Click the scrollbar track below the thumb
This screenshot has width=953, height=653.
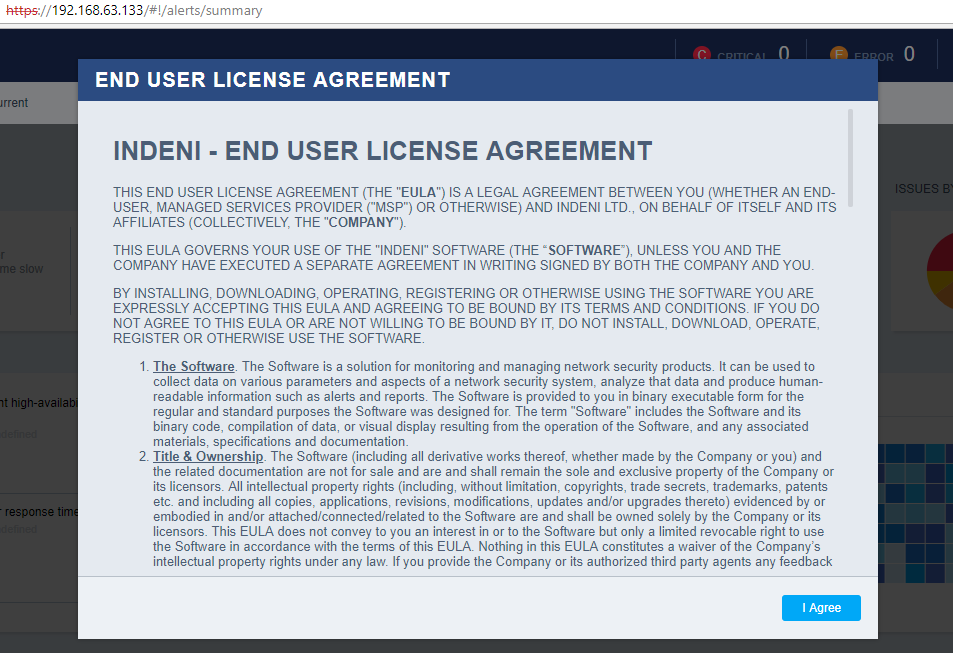tap(850, 400)
